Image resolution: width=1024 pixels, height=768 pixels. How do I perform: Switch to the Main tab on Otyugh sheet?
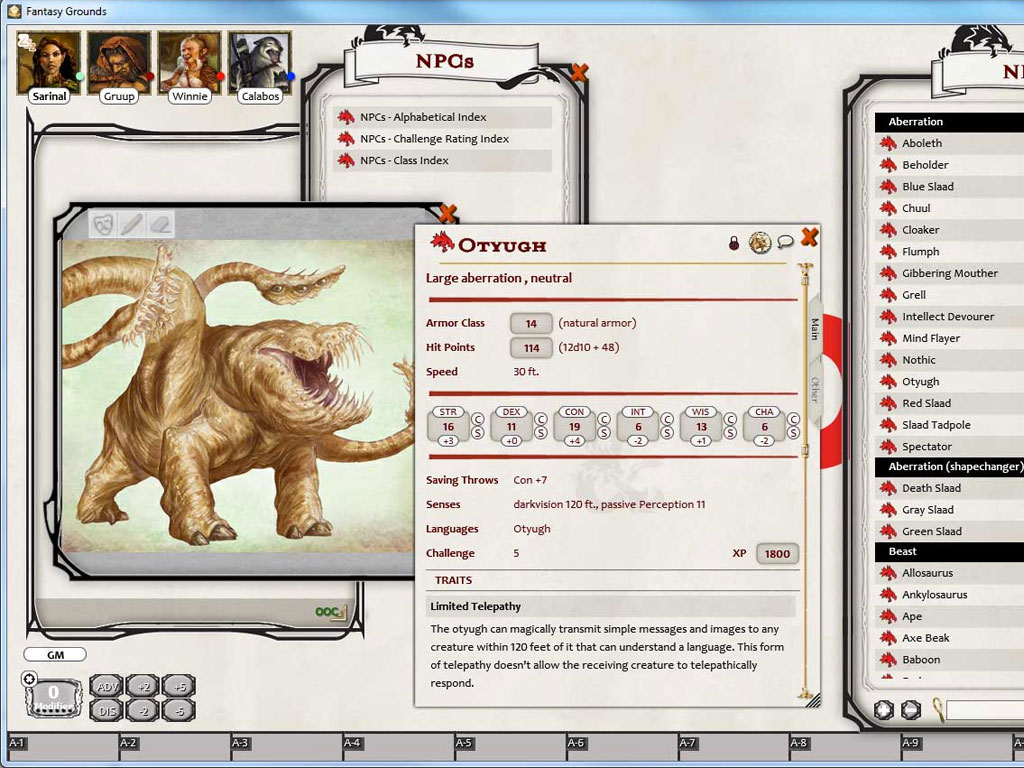coord(815,329)
